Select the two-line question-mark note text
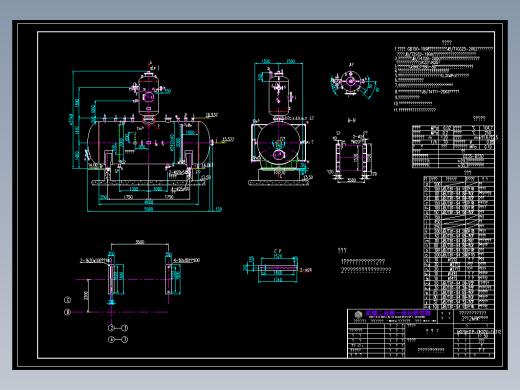520x390 pixels. [365, 266]
